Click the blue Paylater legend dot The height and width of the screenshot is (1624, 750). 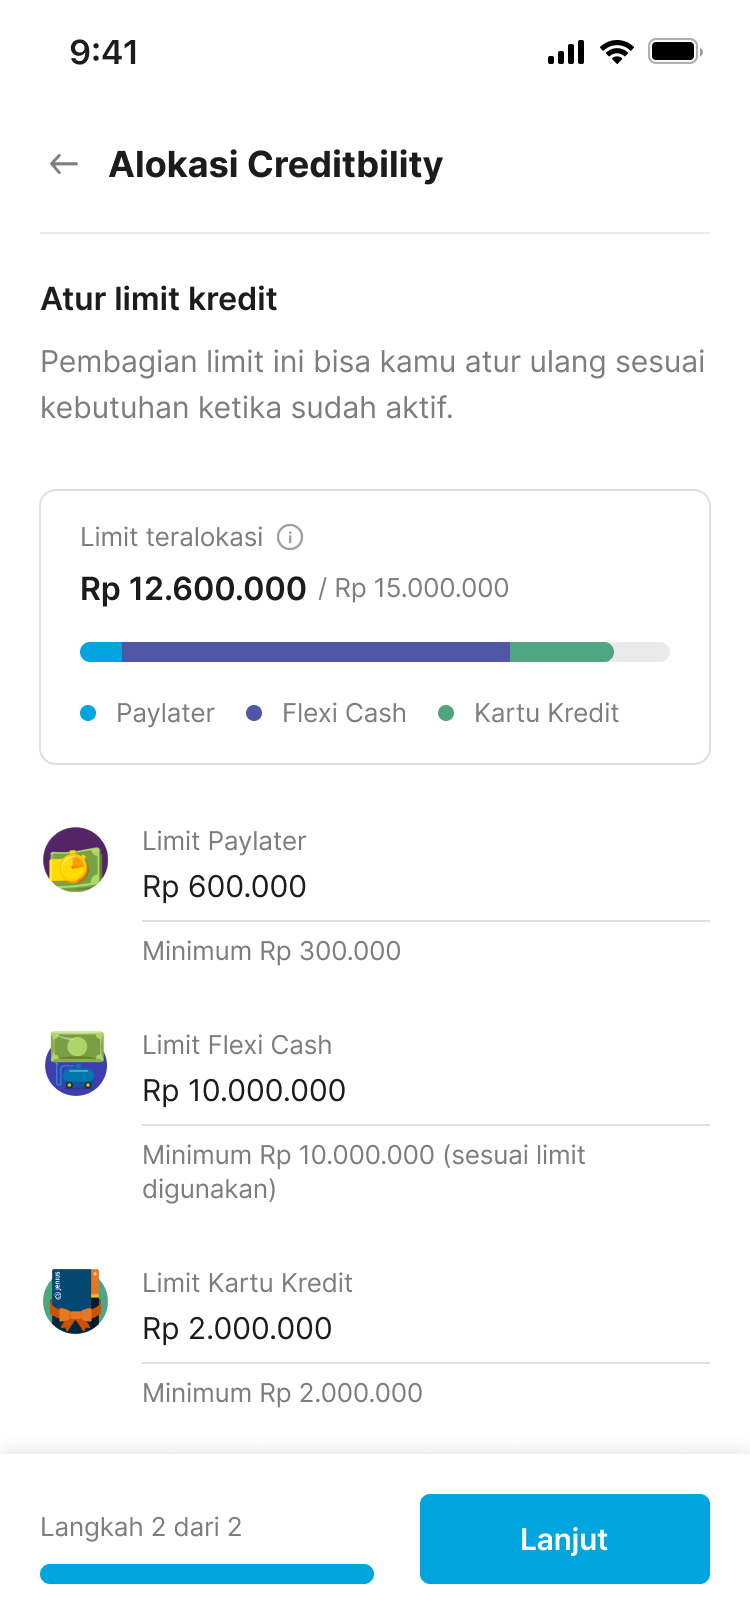pyautogui.click(x=88, y=713)
